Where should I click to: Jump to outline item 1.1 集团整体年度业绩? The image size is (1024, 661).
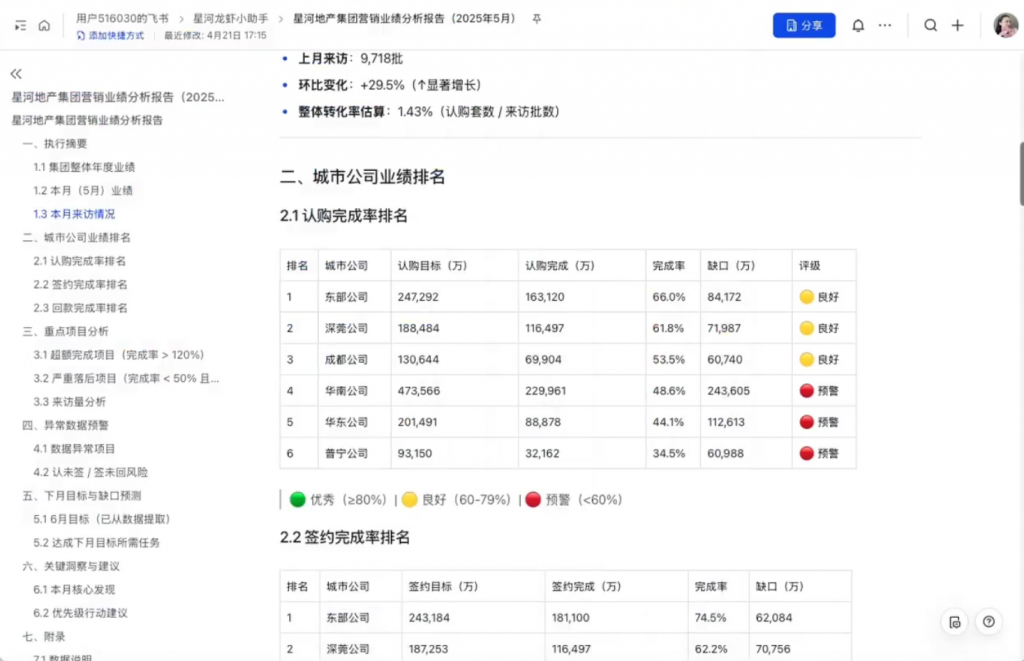[84, 167]
